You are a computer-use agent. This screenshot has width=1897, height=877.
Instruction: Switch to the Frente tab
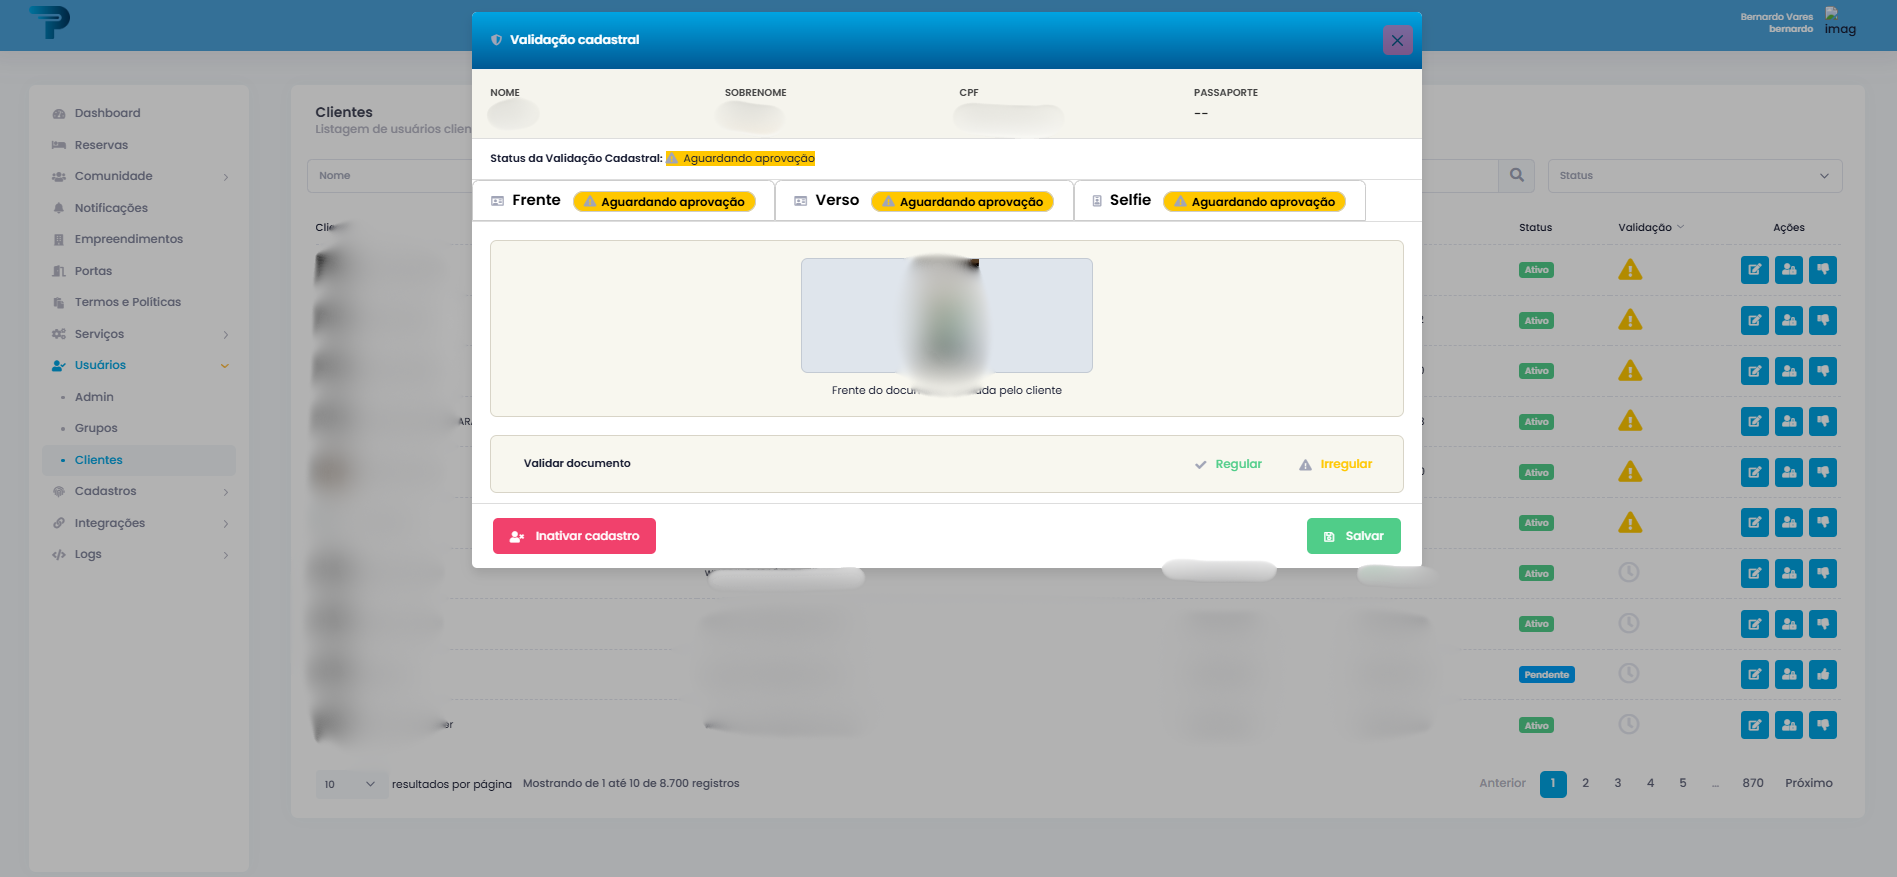tap(624, 201)
